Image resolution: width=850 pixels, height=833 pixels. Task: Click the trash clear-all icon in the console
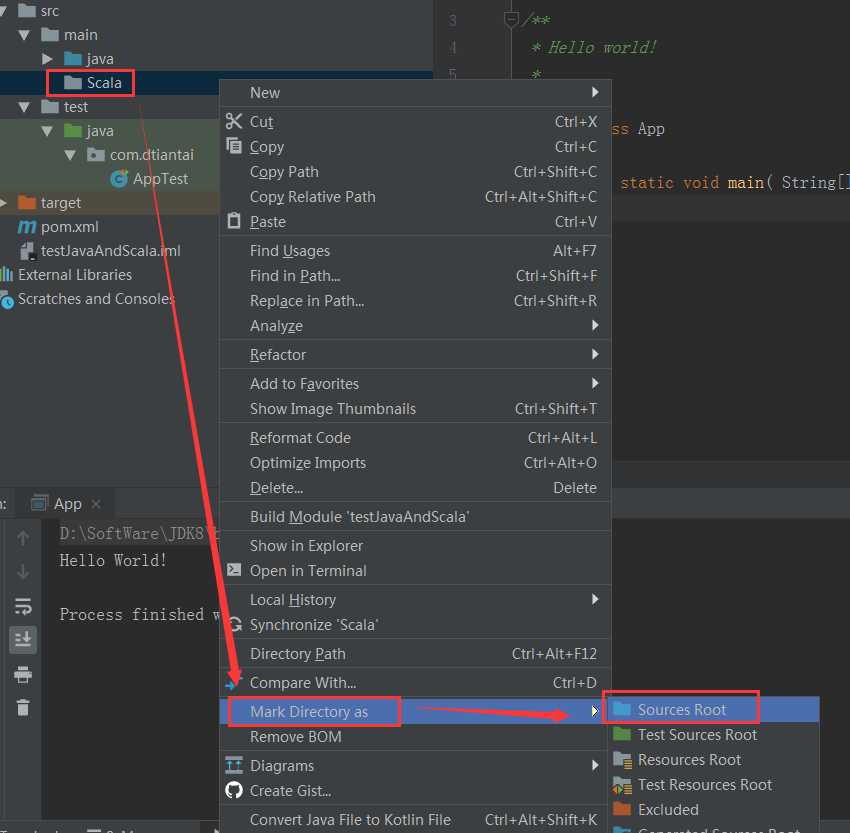[x=23, y=707]
